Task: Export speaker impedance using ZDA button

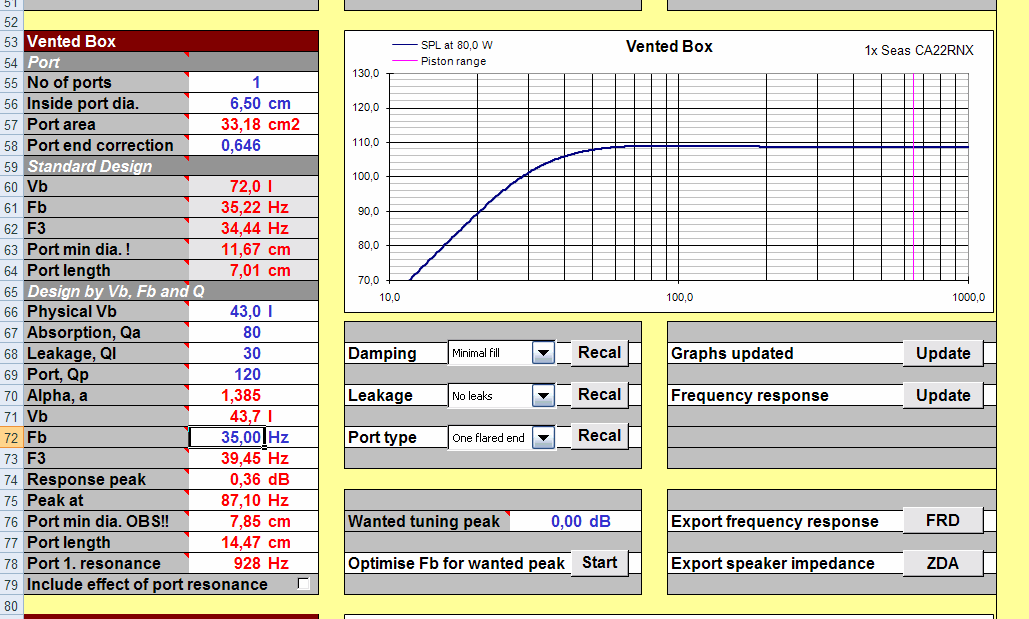Action: point(942,563)
